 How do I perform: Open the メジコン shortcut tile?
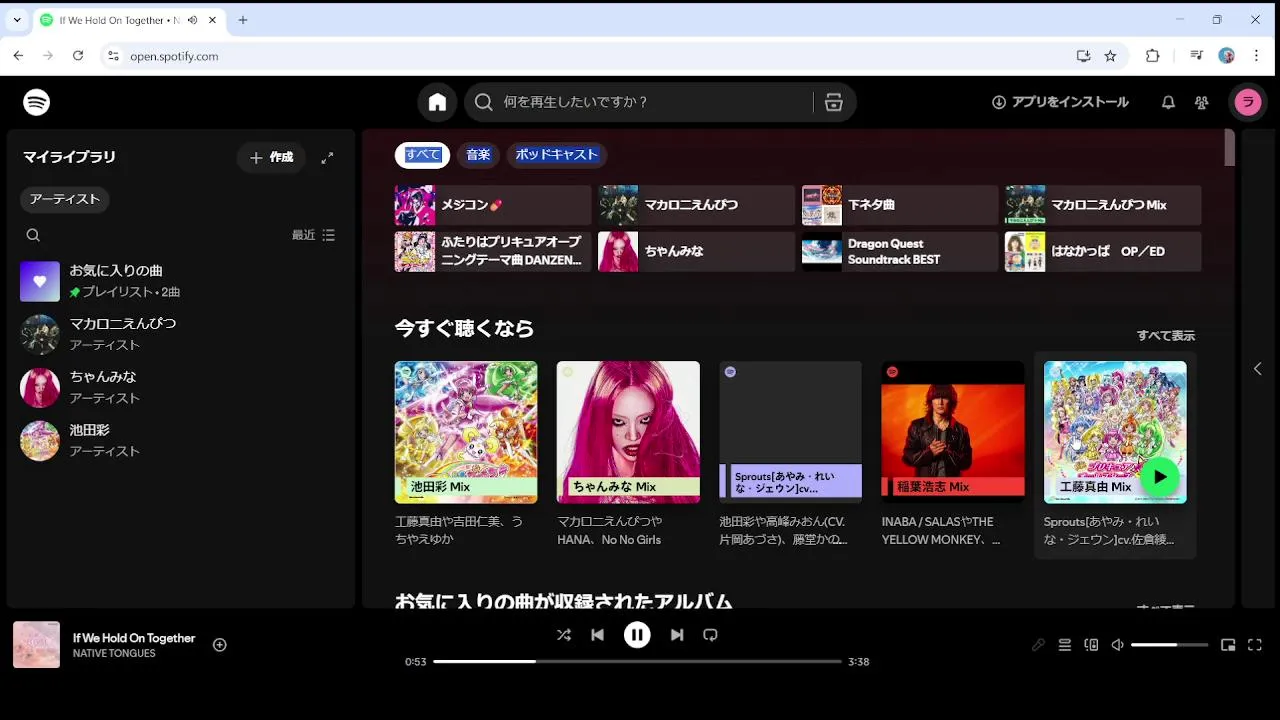point(493,205)
